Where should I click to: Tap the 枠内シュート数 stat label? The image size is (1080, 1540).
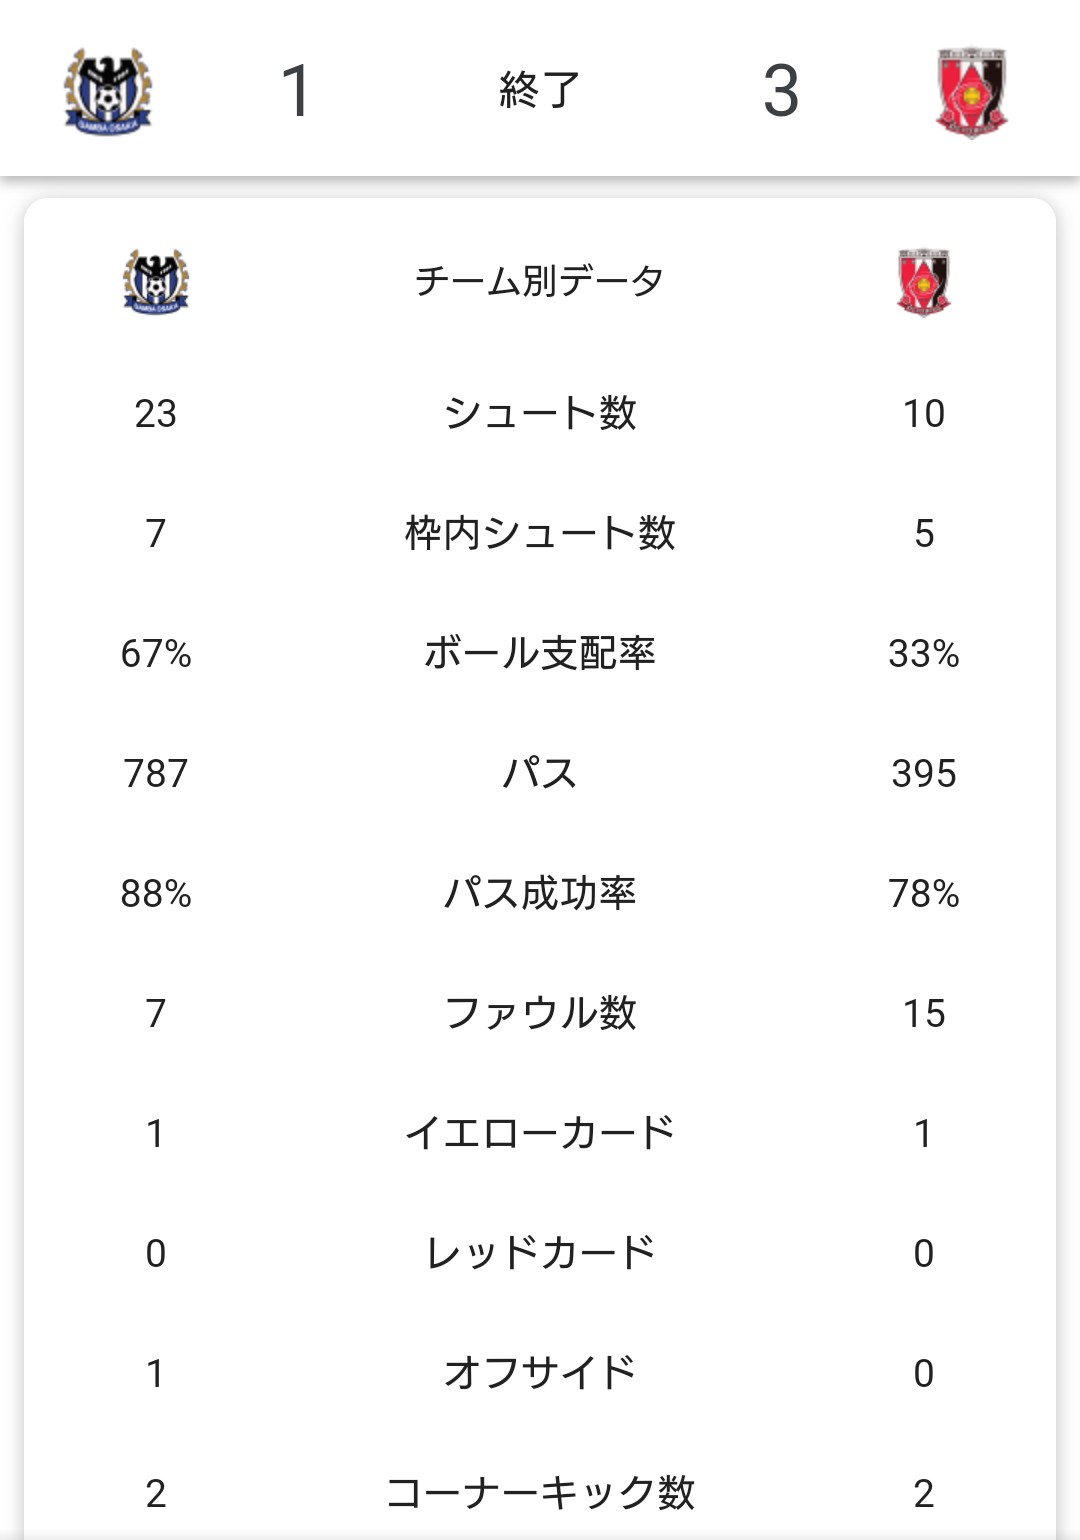[x=540, y=533]
